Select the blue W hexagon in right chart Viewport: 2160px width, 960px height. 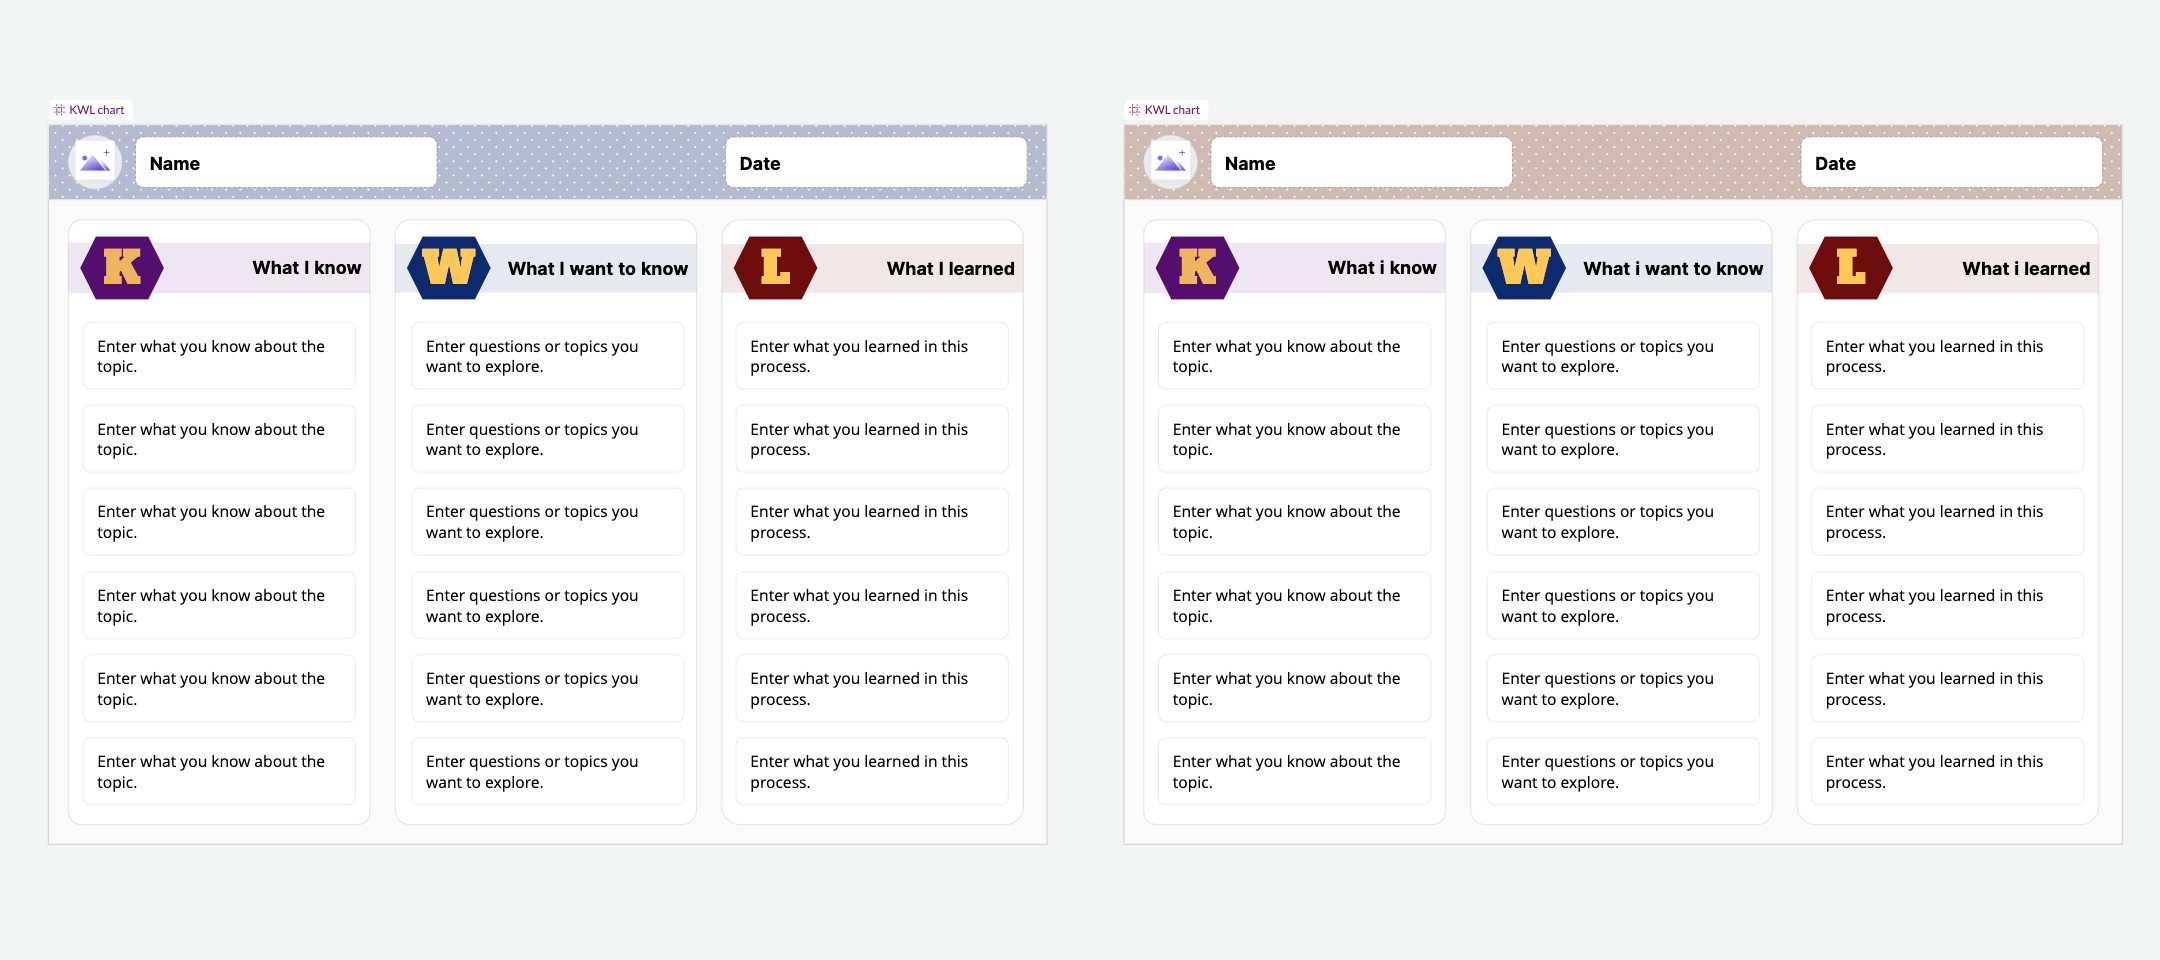[x=1524, y=268]
